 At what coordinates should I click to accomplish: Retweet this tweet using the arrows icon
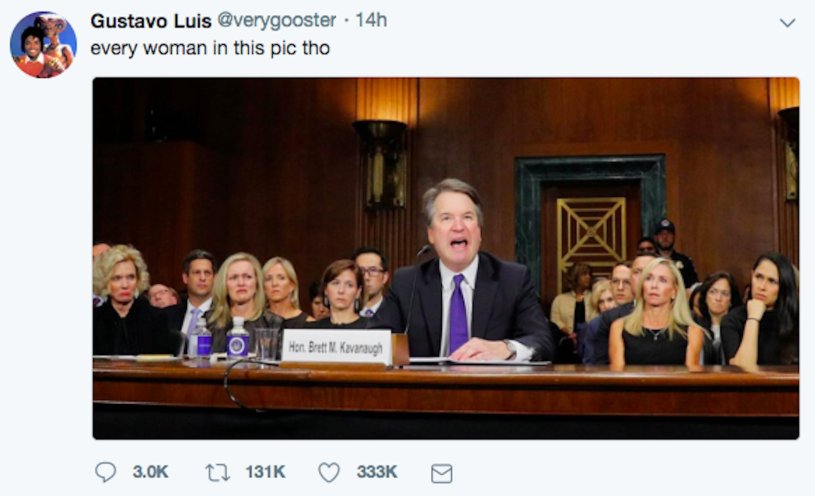[218, 472]
